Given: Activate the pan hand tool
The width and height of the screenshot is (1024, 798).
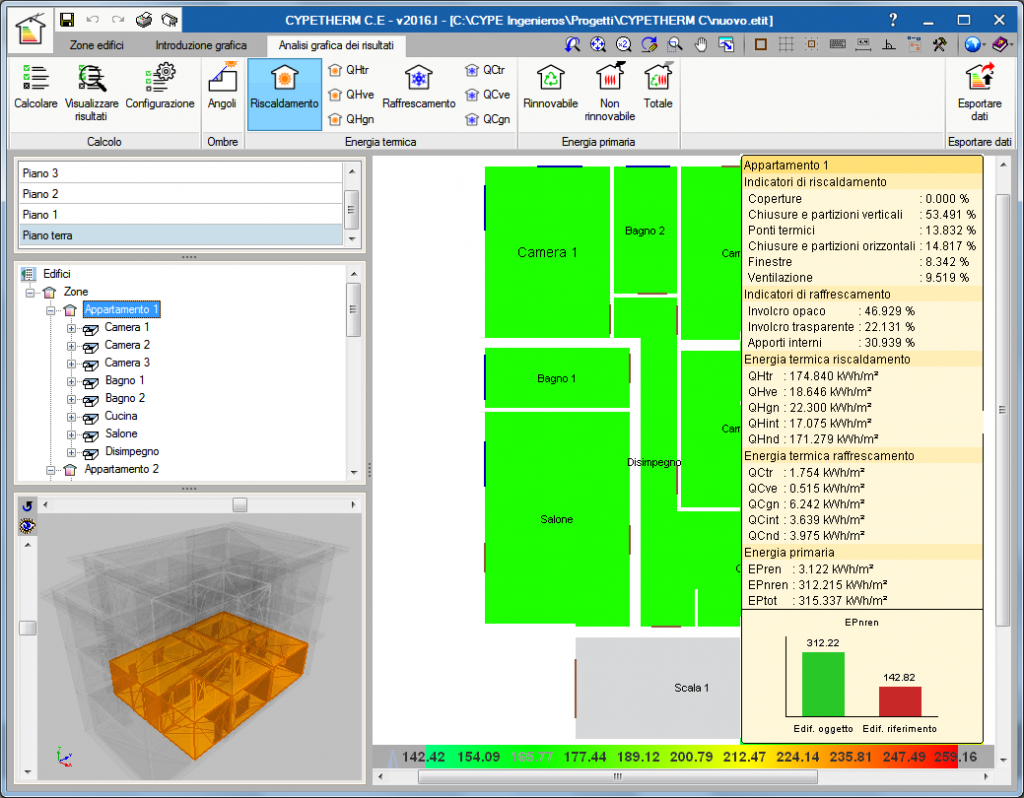Looking at the screenshot, I should click(x=701, y=44).
